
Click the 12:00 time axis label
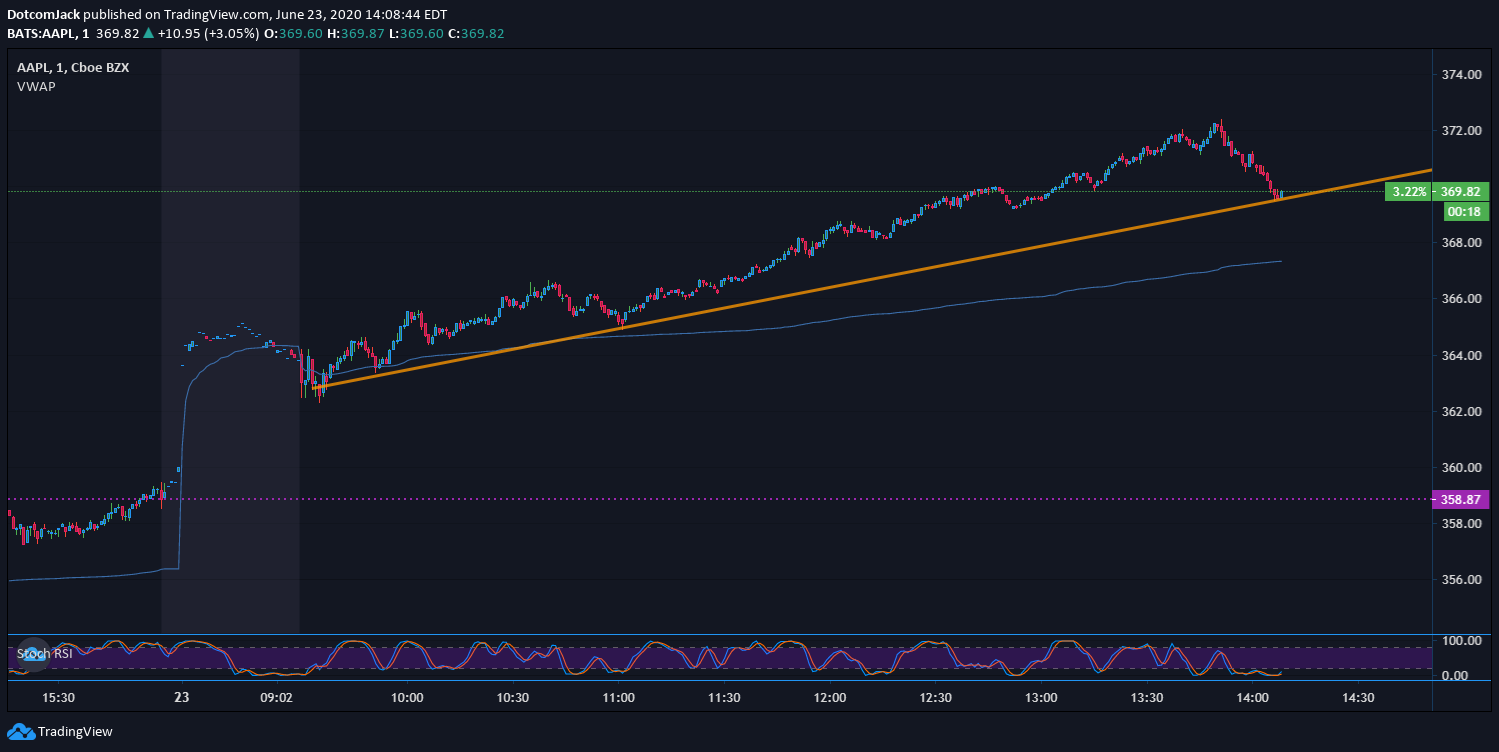(829, 698)
